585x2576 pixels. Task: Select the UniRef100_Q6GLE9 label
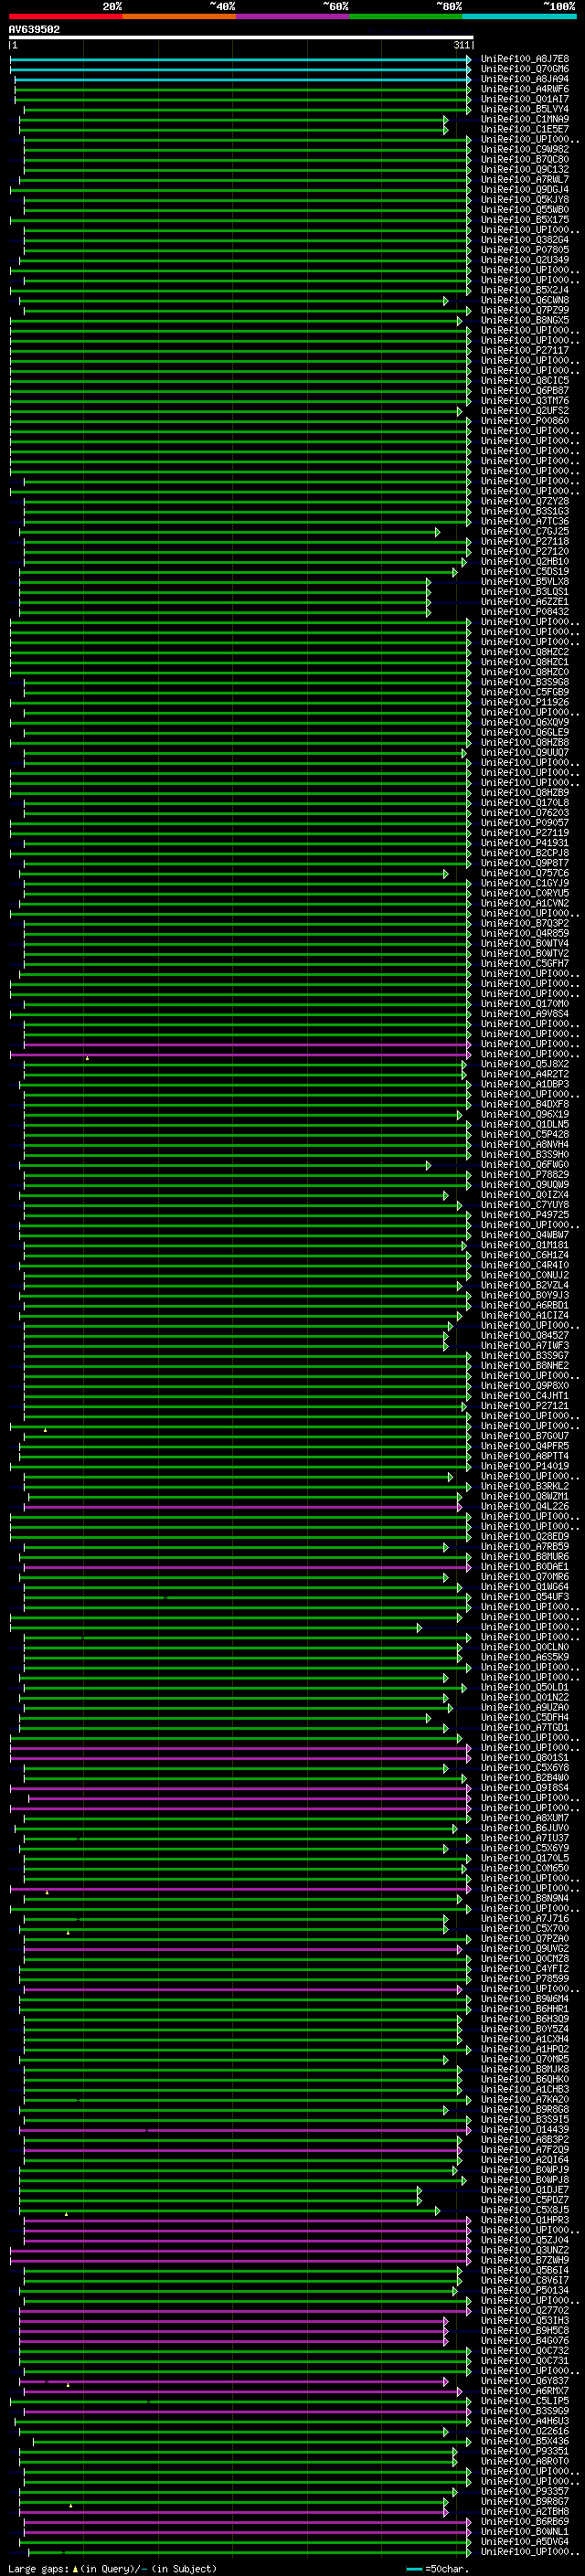pyautogui.click(x=525, y=732)
